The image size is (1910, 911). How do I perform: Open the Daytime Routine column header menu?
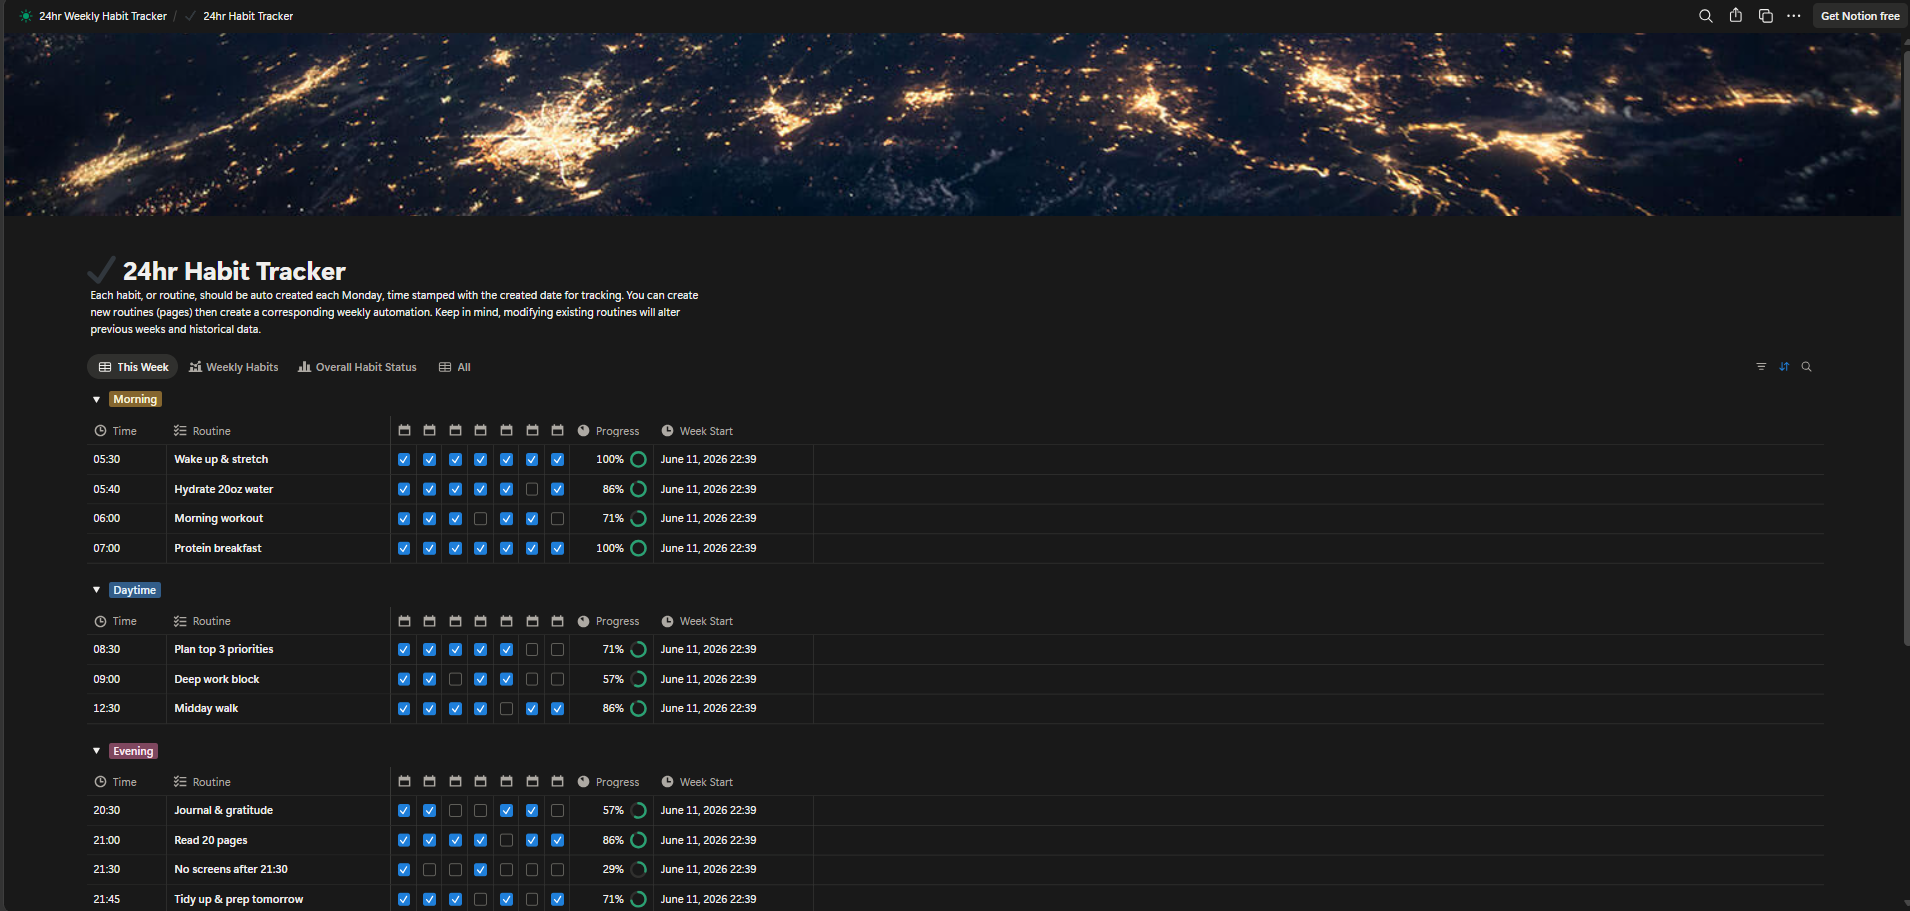point(278,621)
